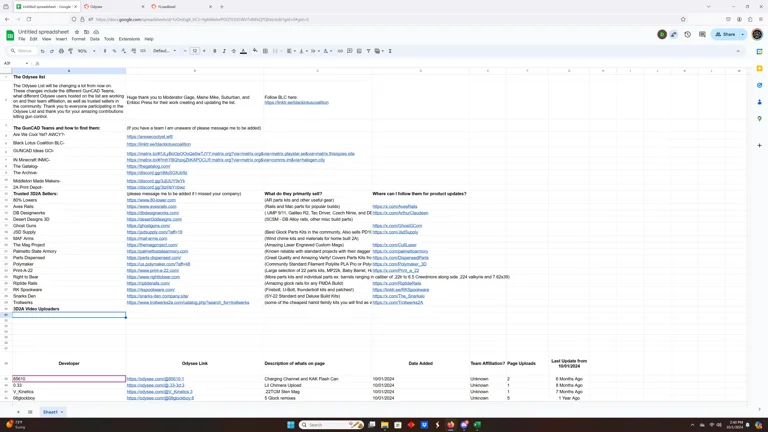Click the Print icon
This screenshot has width=768, height=432.
coord(61,51)
